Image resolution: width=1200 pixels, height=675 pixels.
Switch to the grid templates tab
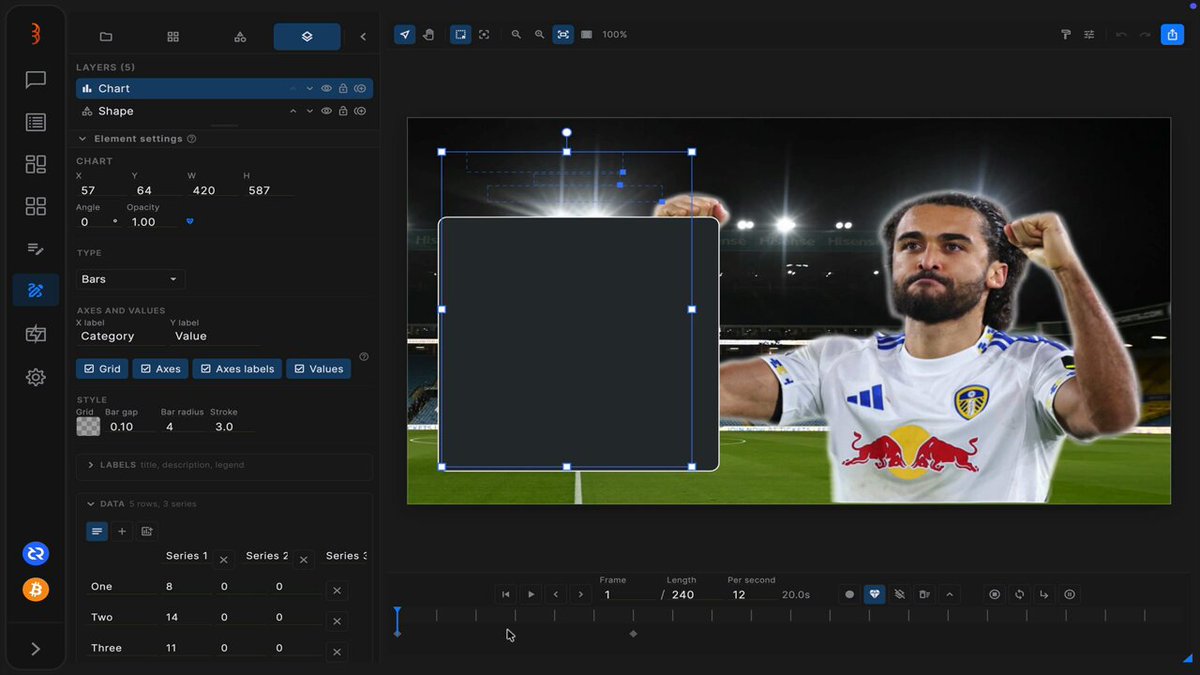173,37
